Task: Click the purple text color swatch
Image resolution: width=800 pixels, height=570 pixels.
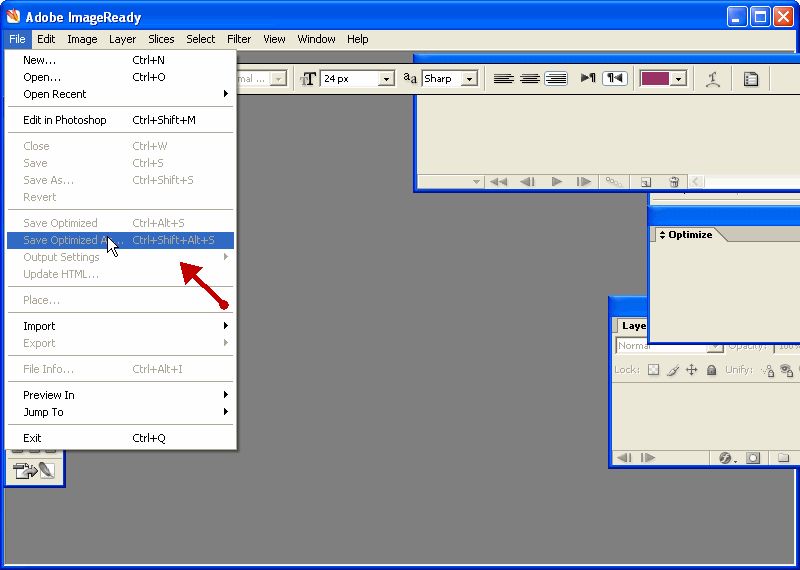Action: point(655,79)
